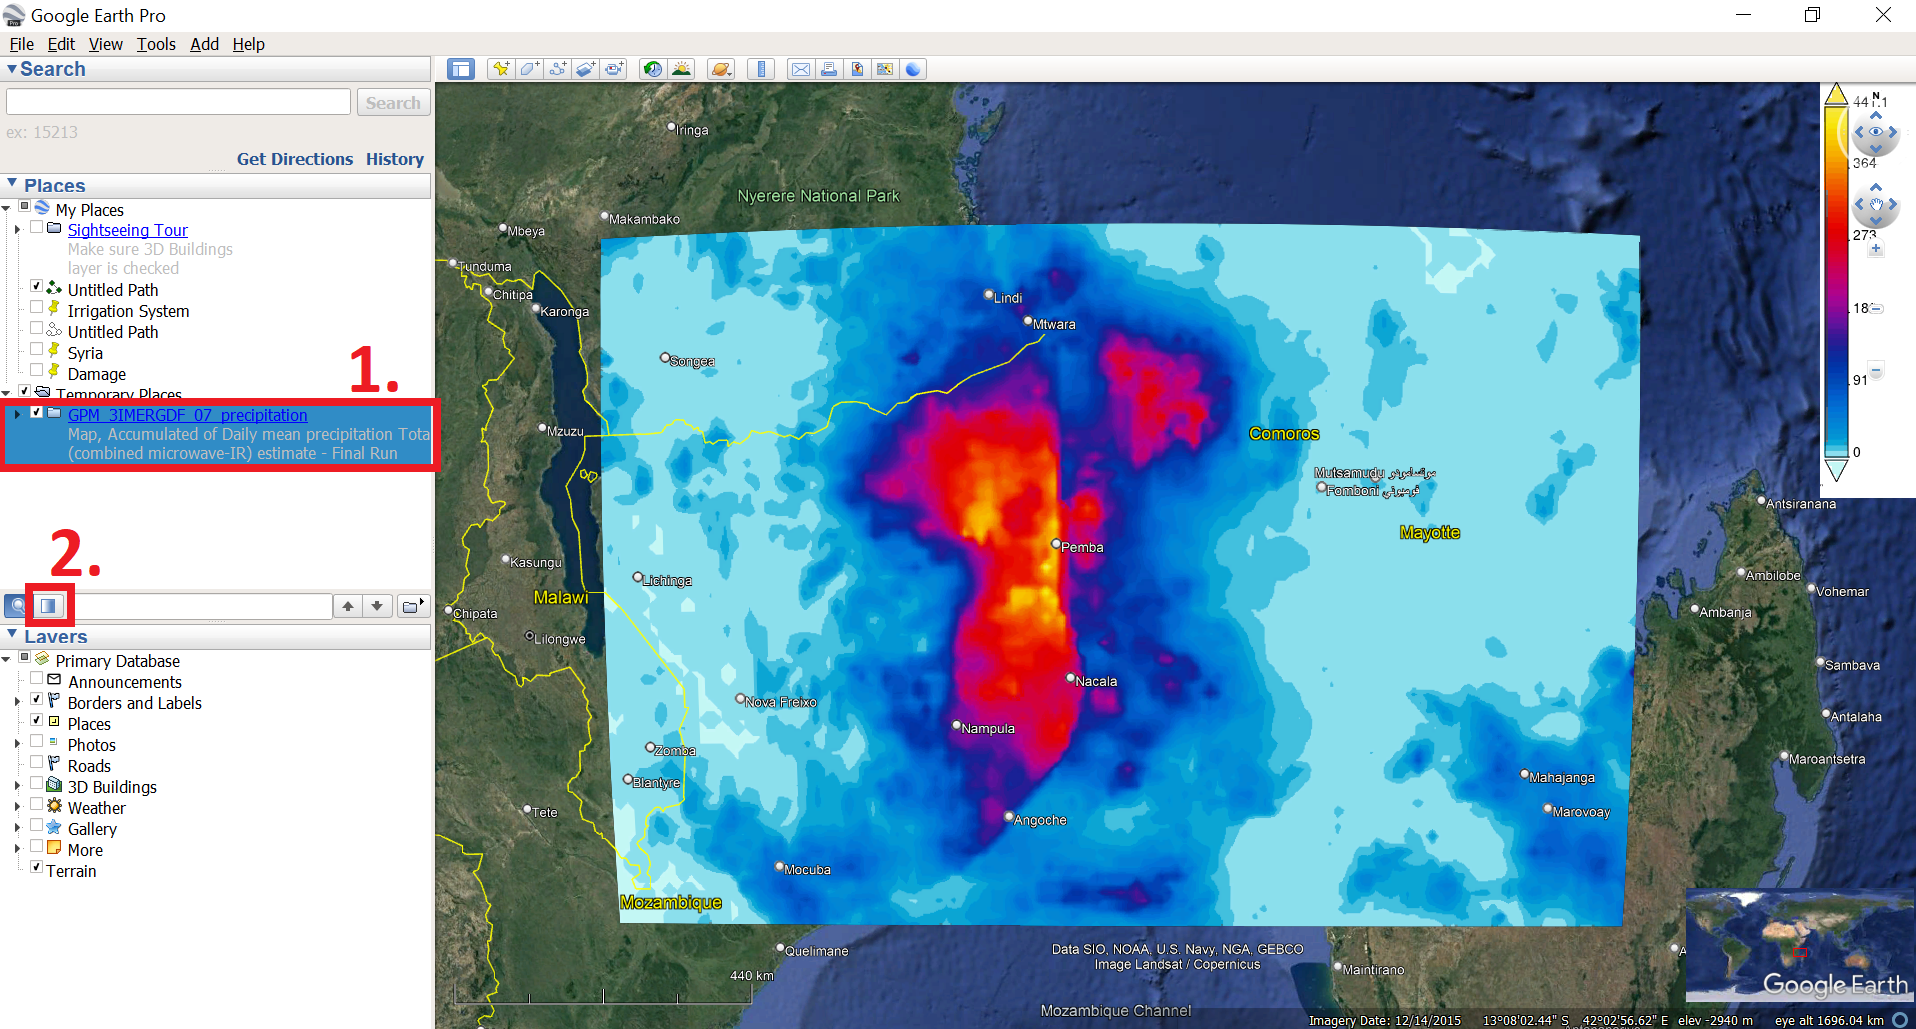Open the View menu

point(105,44)
